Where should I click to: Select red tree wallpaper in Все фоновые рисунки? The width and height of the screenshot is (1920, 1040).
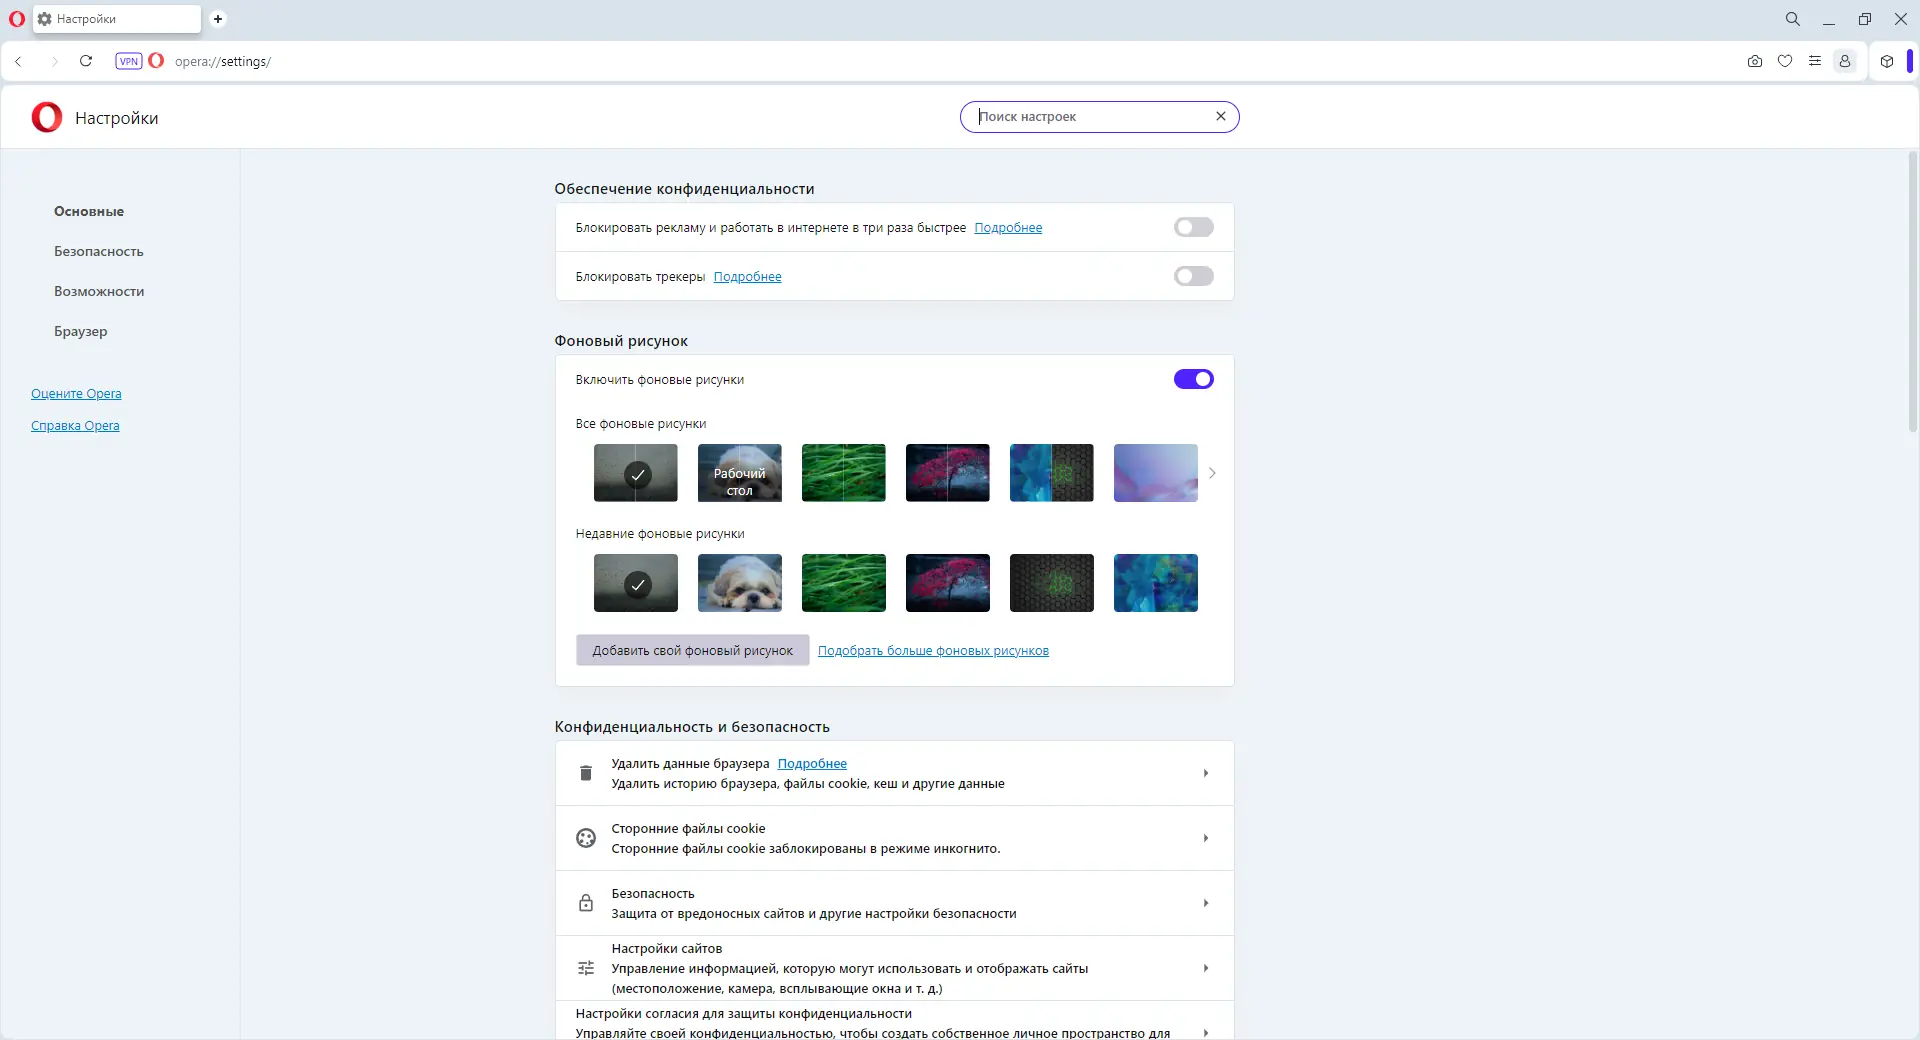[948, 473]
